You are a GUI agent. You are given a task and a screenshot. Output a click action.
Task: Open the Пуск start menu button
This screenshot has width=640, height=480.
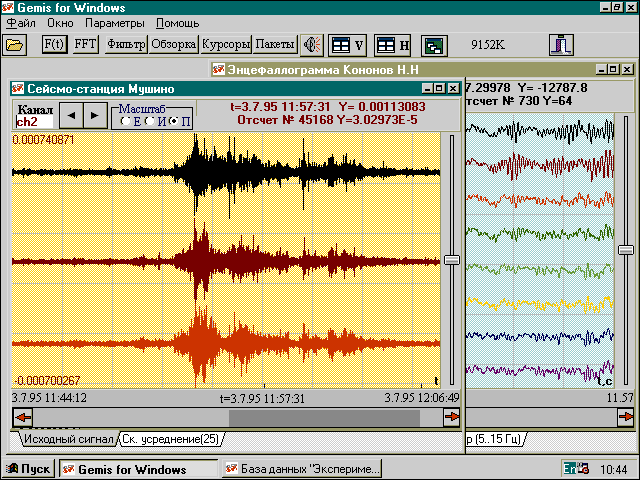pos(29,469)
